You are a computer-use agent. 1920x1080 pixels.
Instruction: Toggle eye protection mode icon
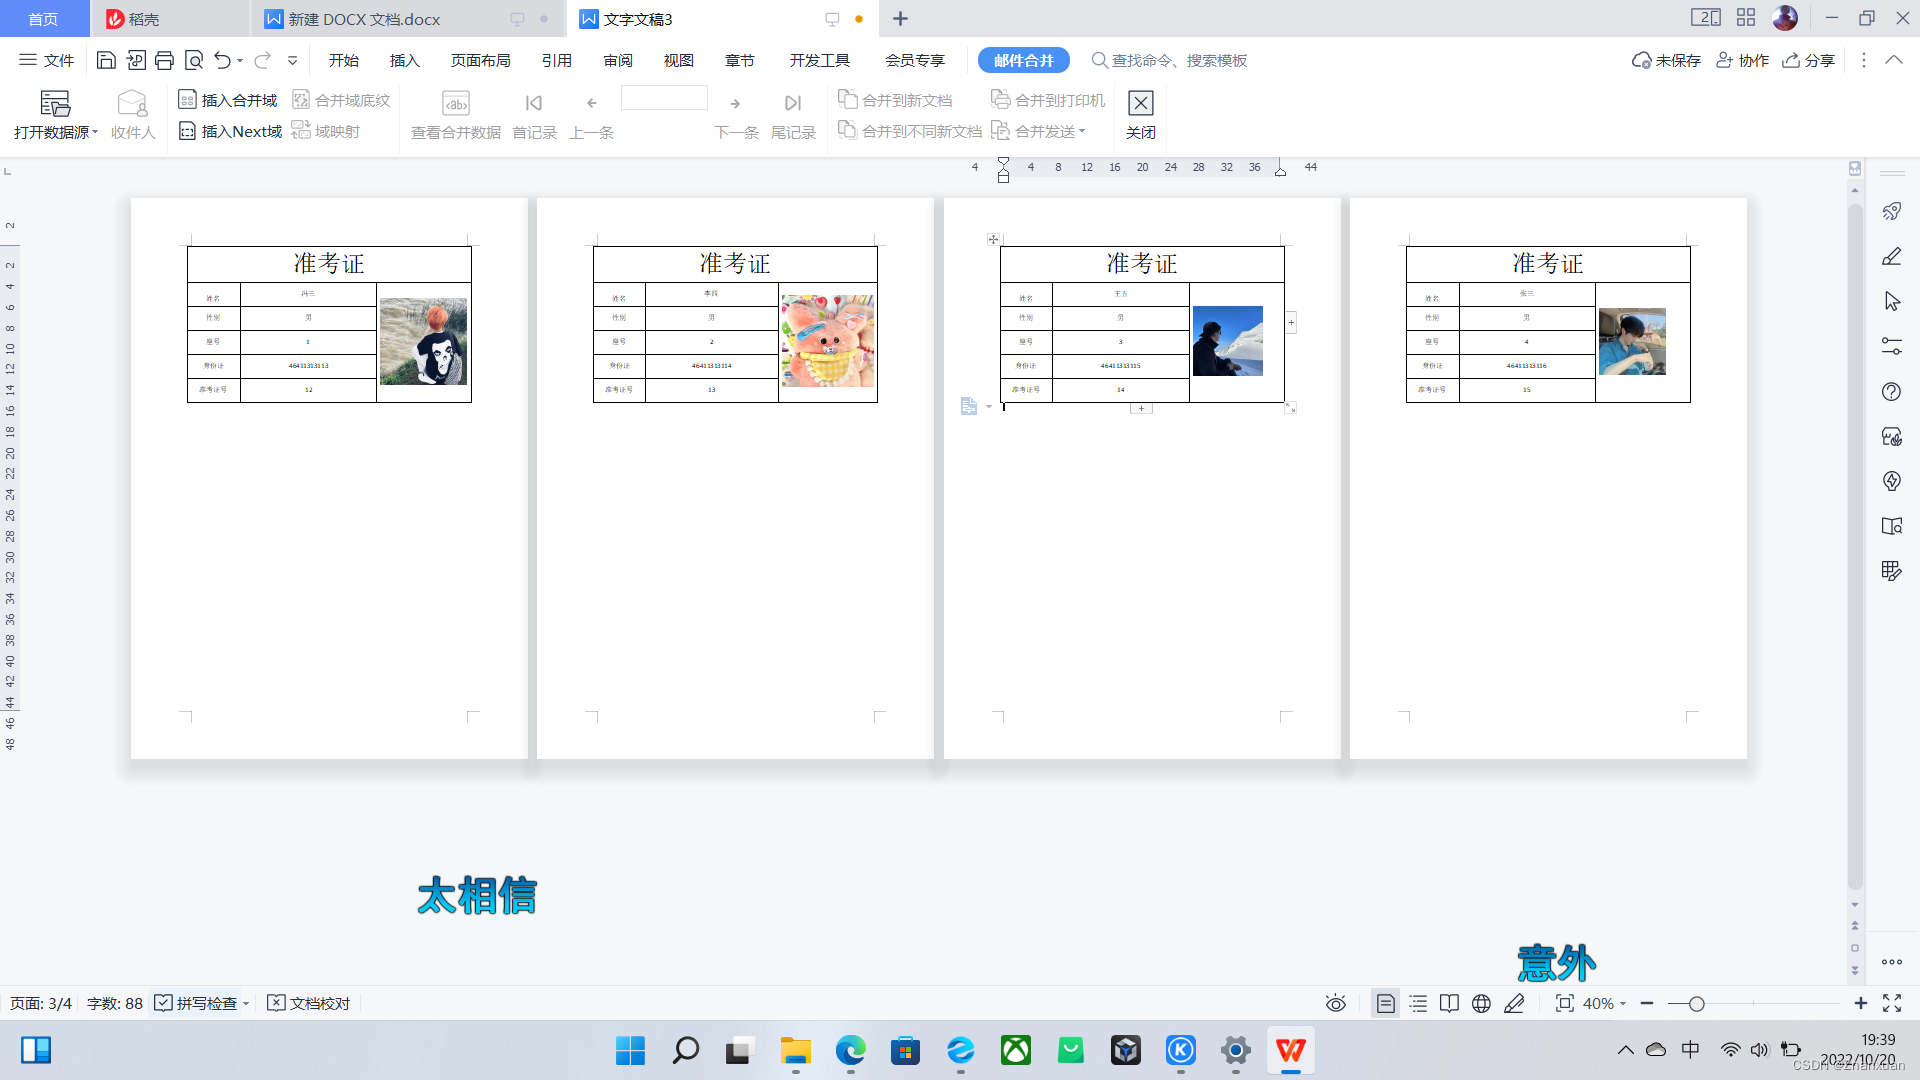[x=1335, y=1003]
